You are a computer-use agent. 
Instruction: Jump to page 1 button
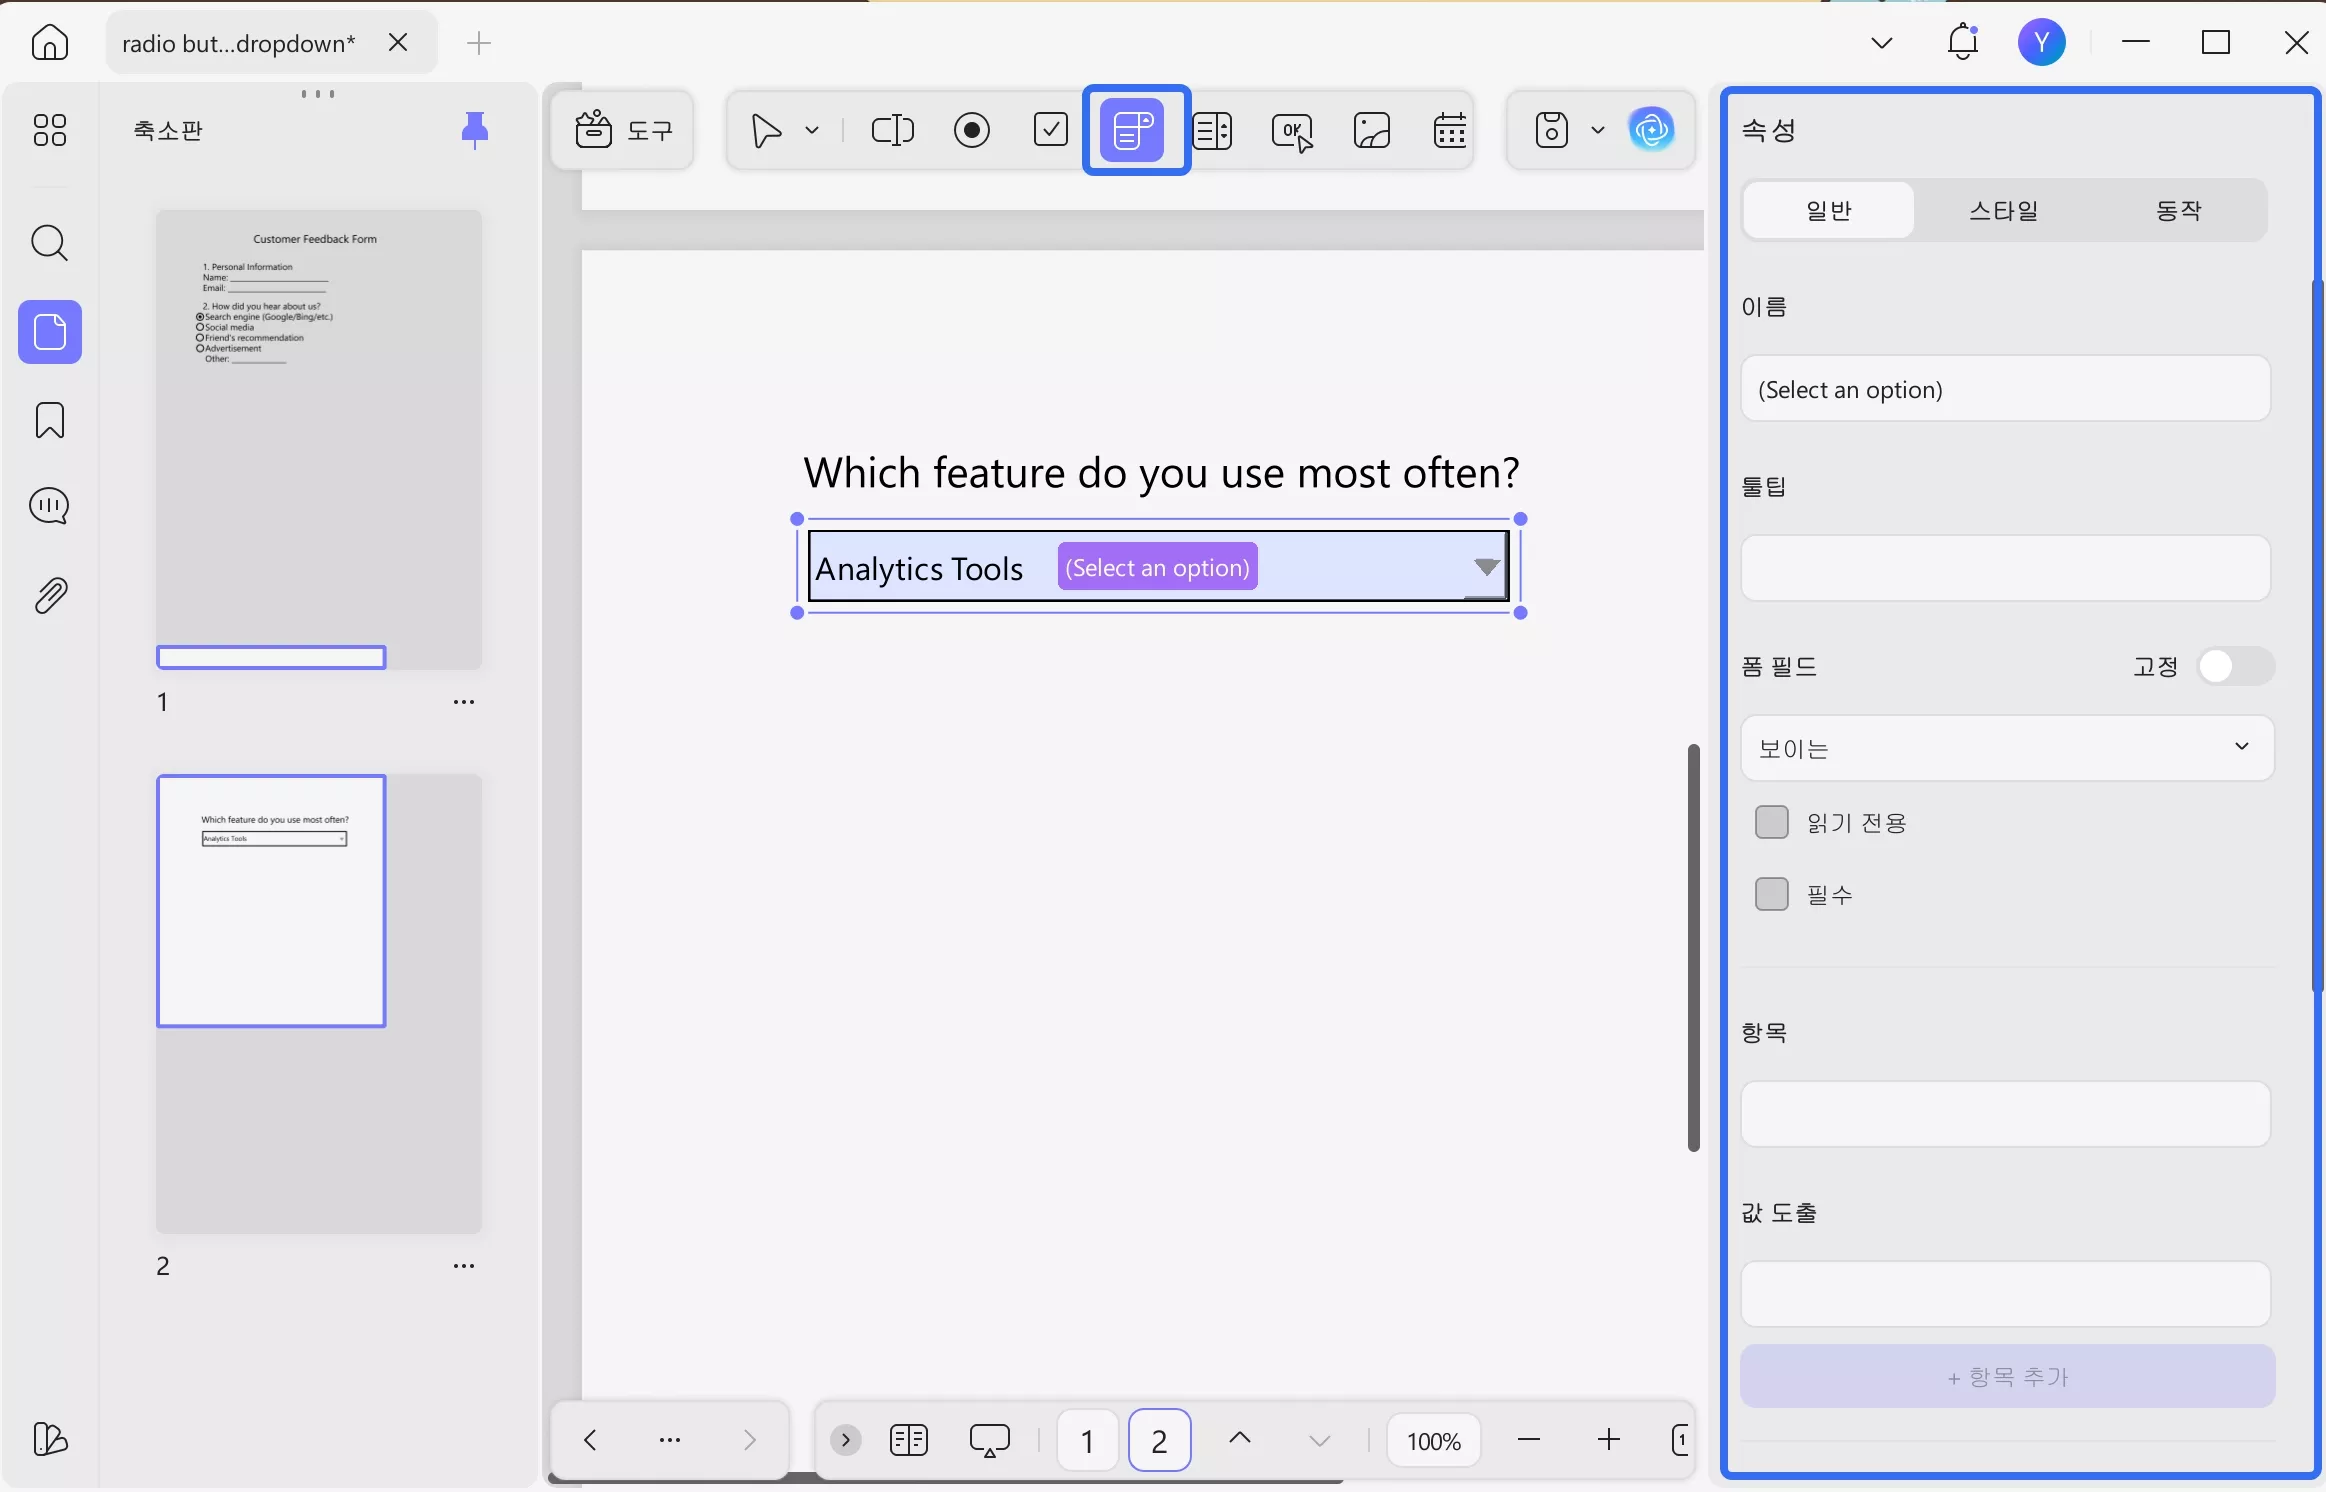[x=1087, y=1441]
